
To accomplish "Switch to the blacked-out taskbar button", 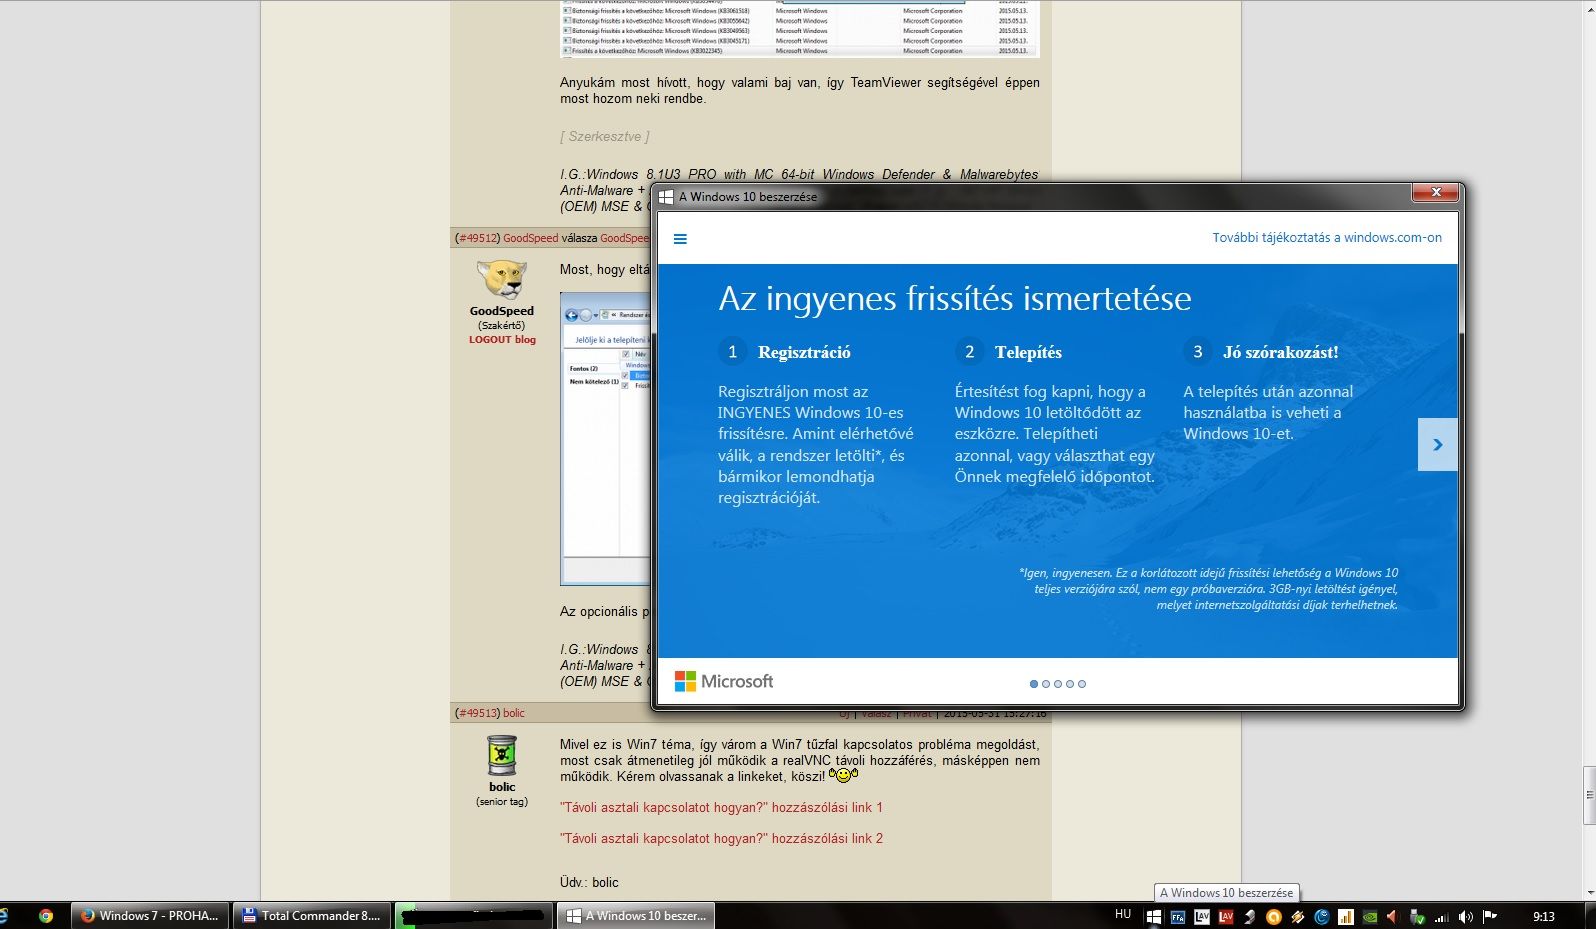I will [475, 915].
